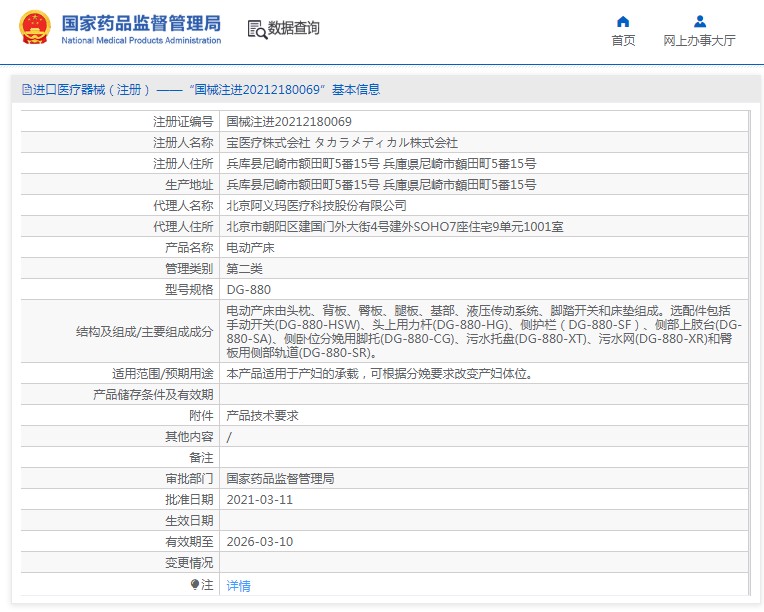Screen dimensions: 764x612
Task: Click the 注册证编号 row label
Action: (183, 122)
